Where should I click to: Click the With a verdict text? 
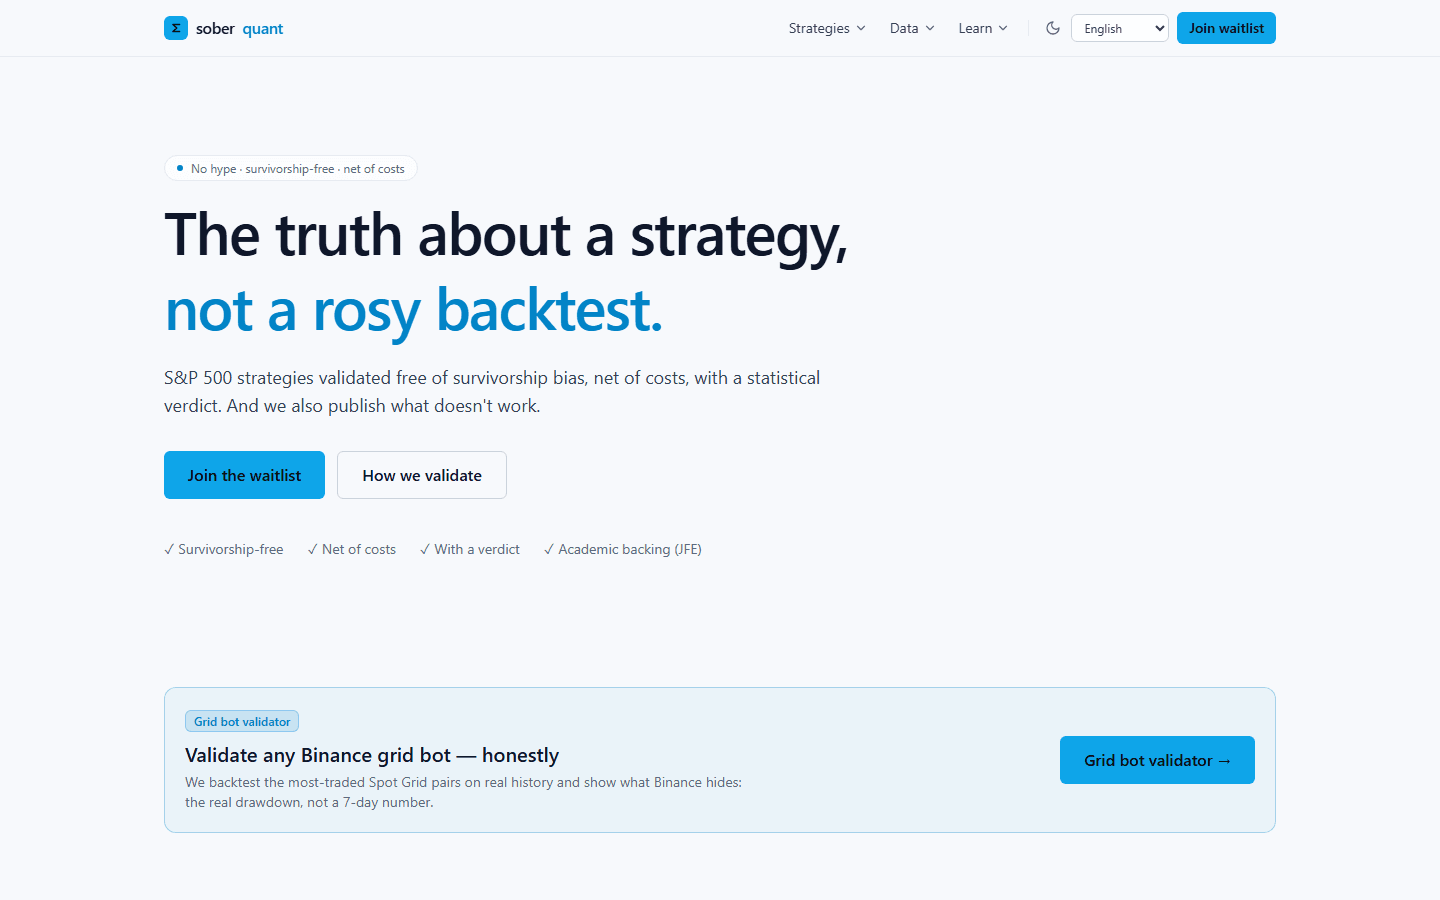coord(470,549)
